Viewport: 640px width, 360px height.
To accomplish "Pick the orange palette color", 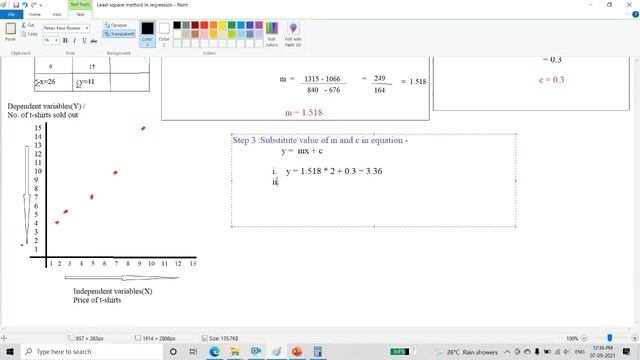I will pyautogui.click(x=213, y=25).
